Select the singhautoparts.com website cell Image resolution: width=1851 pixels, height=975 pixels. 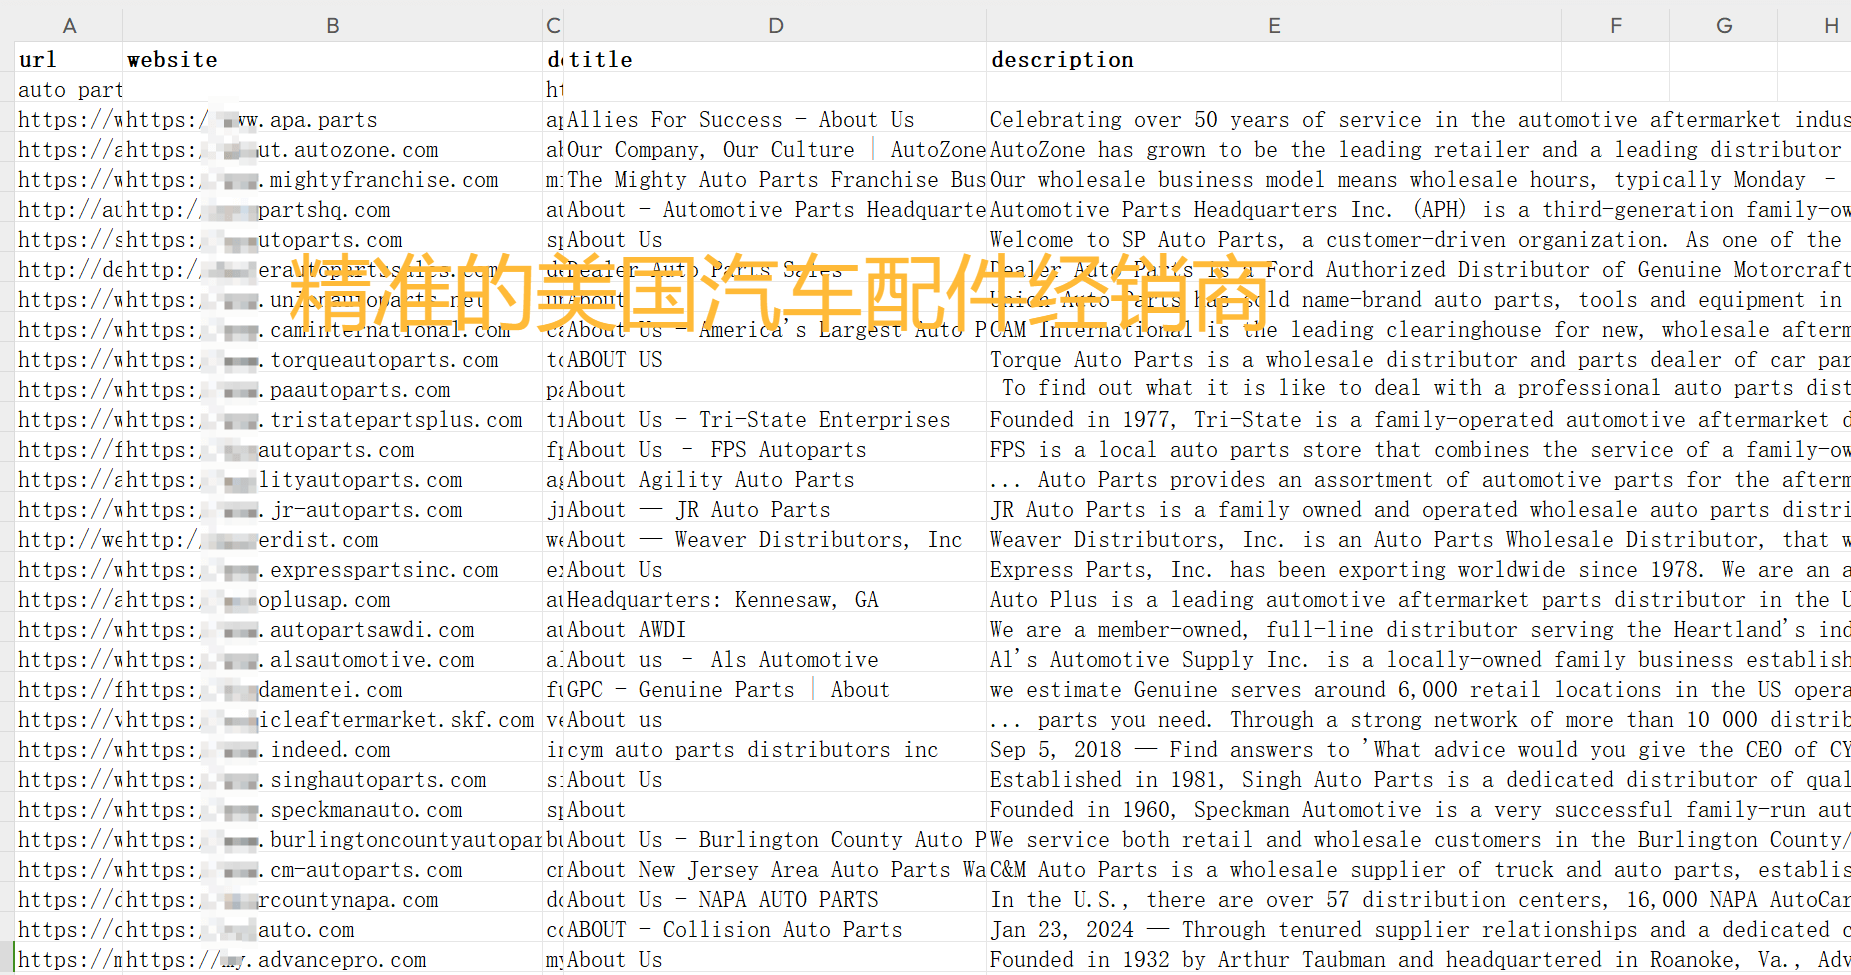(x=333, y=779)
